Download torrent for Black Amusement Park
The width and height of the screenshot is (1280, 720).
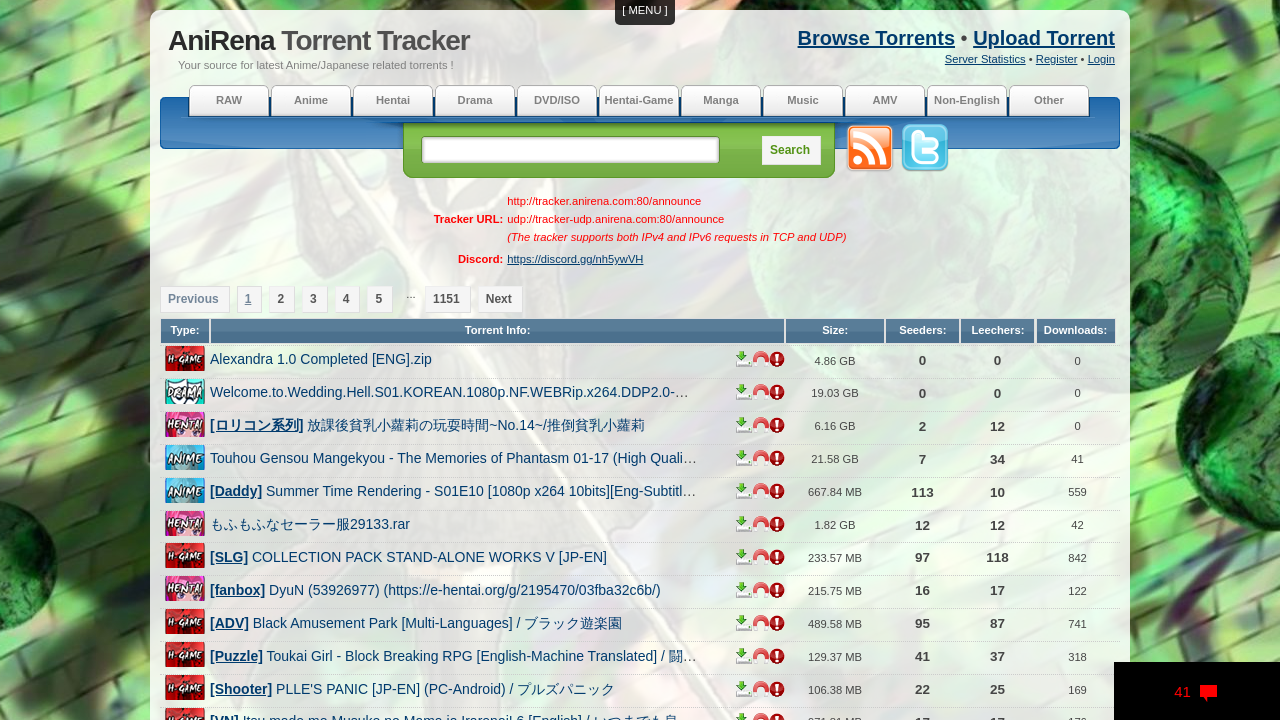click(743, 623)
